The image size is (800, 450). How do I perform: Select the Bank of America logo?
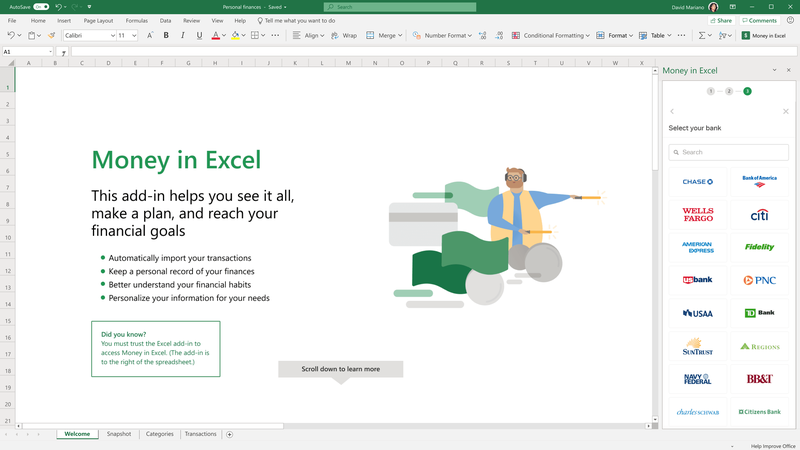click(x=759, y=182)
